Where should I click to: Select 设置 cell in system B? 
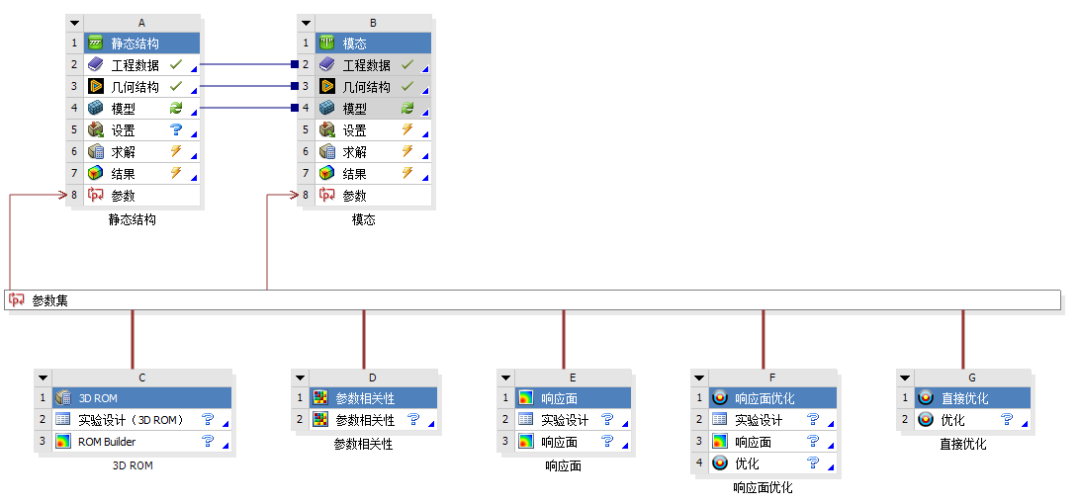point(374,130)
